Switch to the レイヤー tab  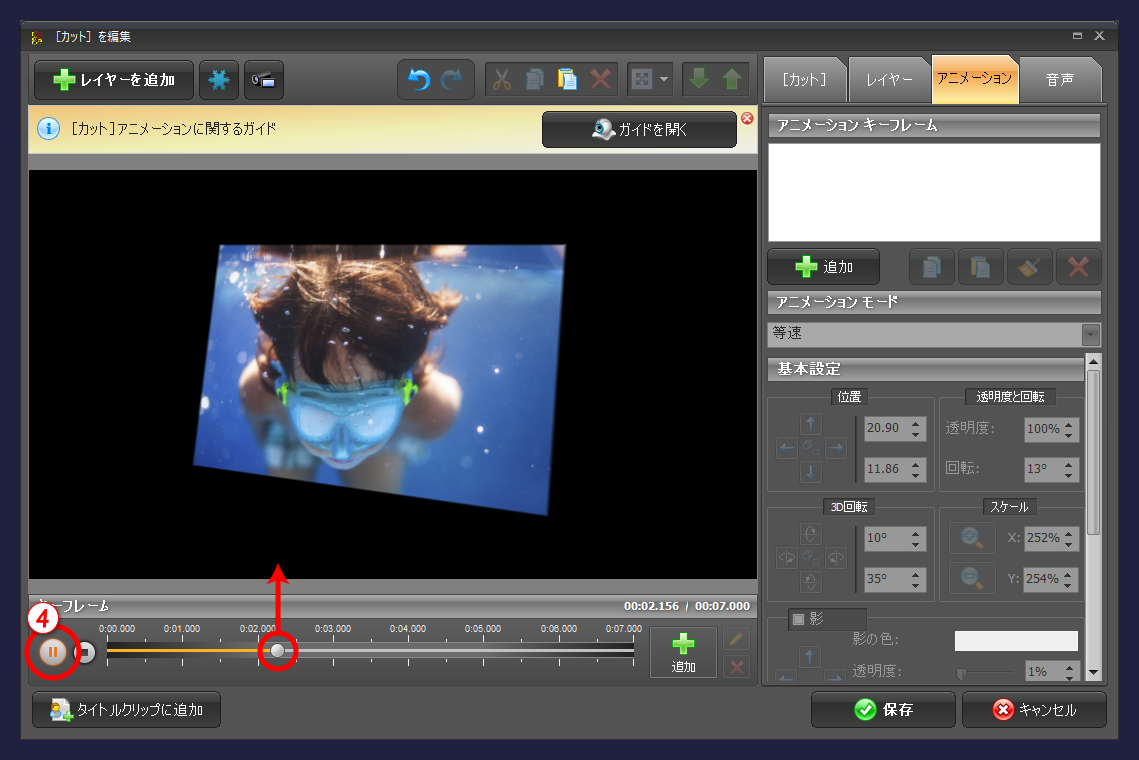(889, 80)
